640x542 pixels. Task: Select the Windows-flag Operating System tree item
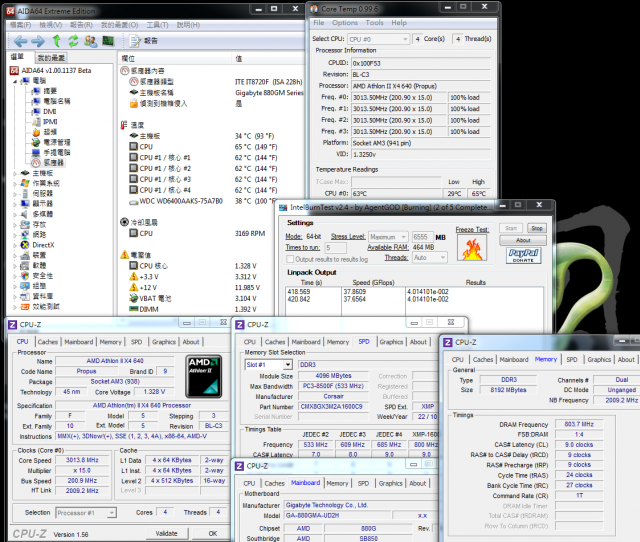click(40, 183)
